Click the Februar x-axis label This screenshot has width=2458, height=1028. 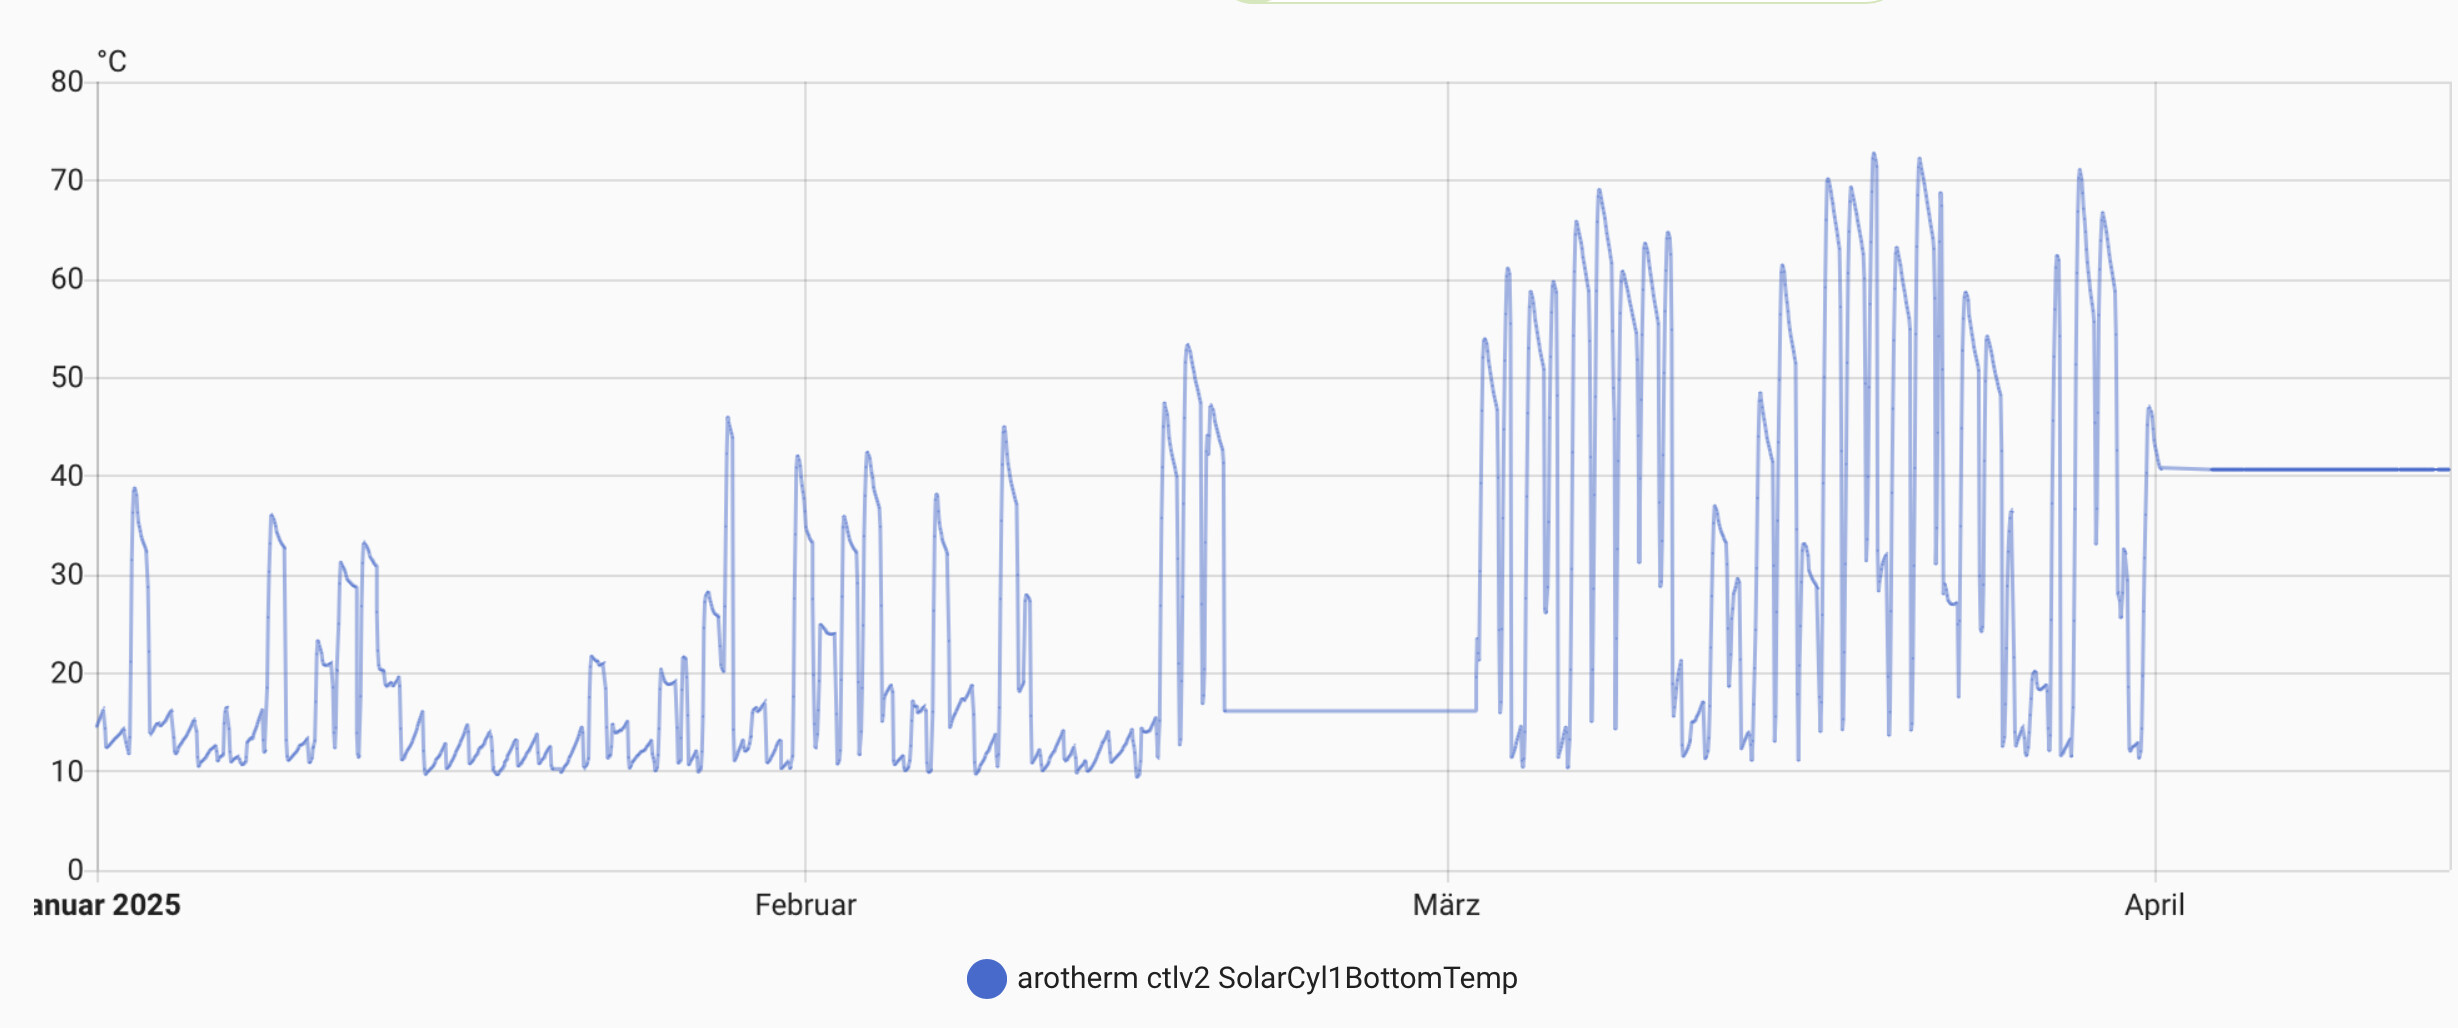[805, 905]
